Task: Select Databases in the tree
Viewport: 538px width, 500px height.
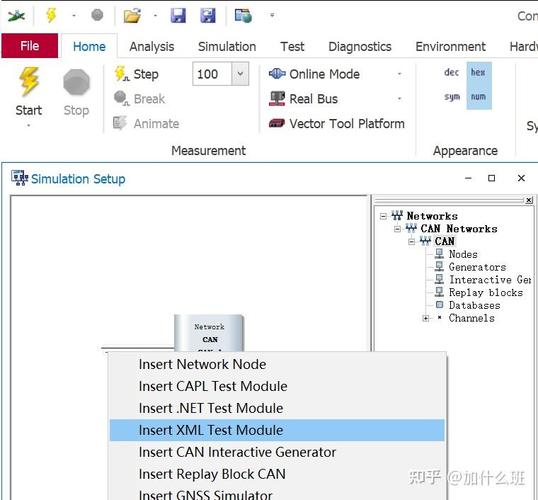Action: (474, 305)
